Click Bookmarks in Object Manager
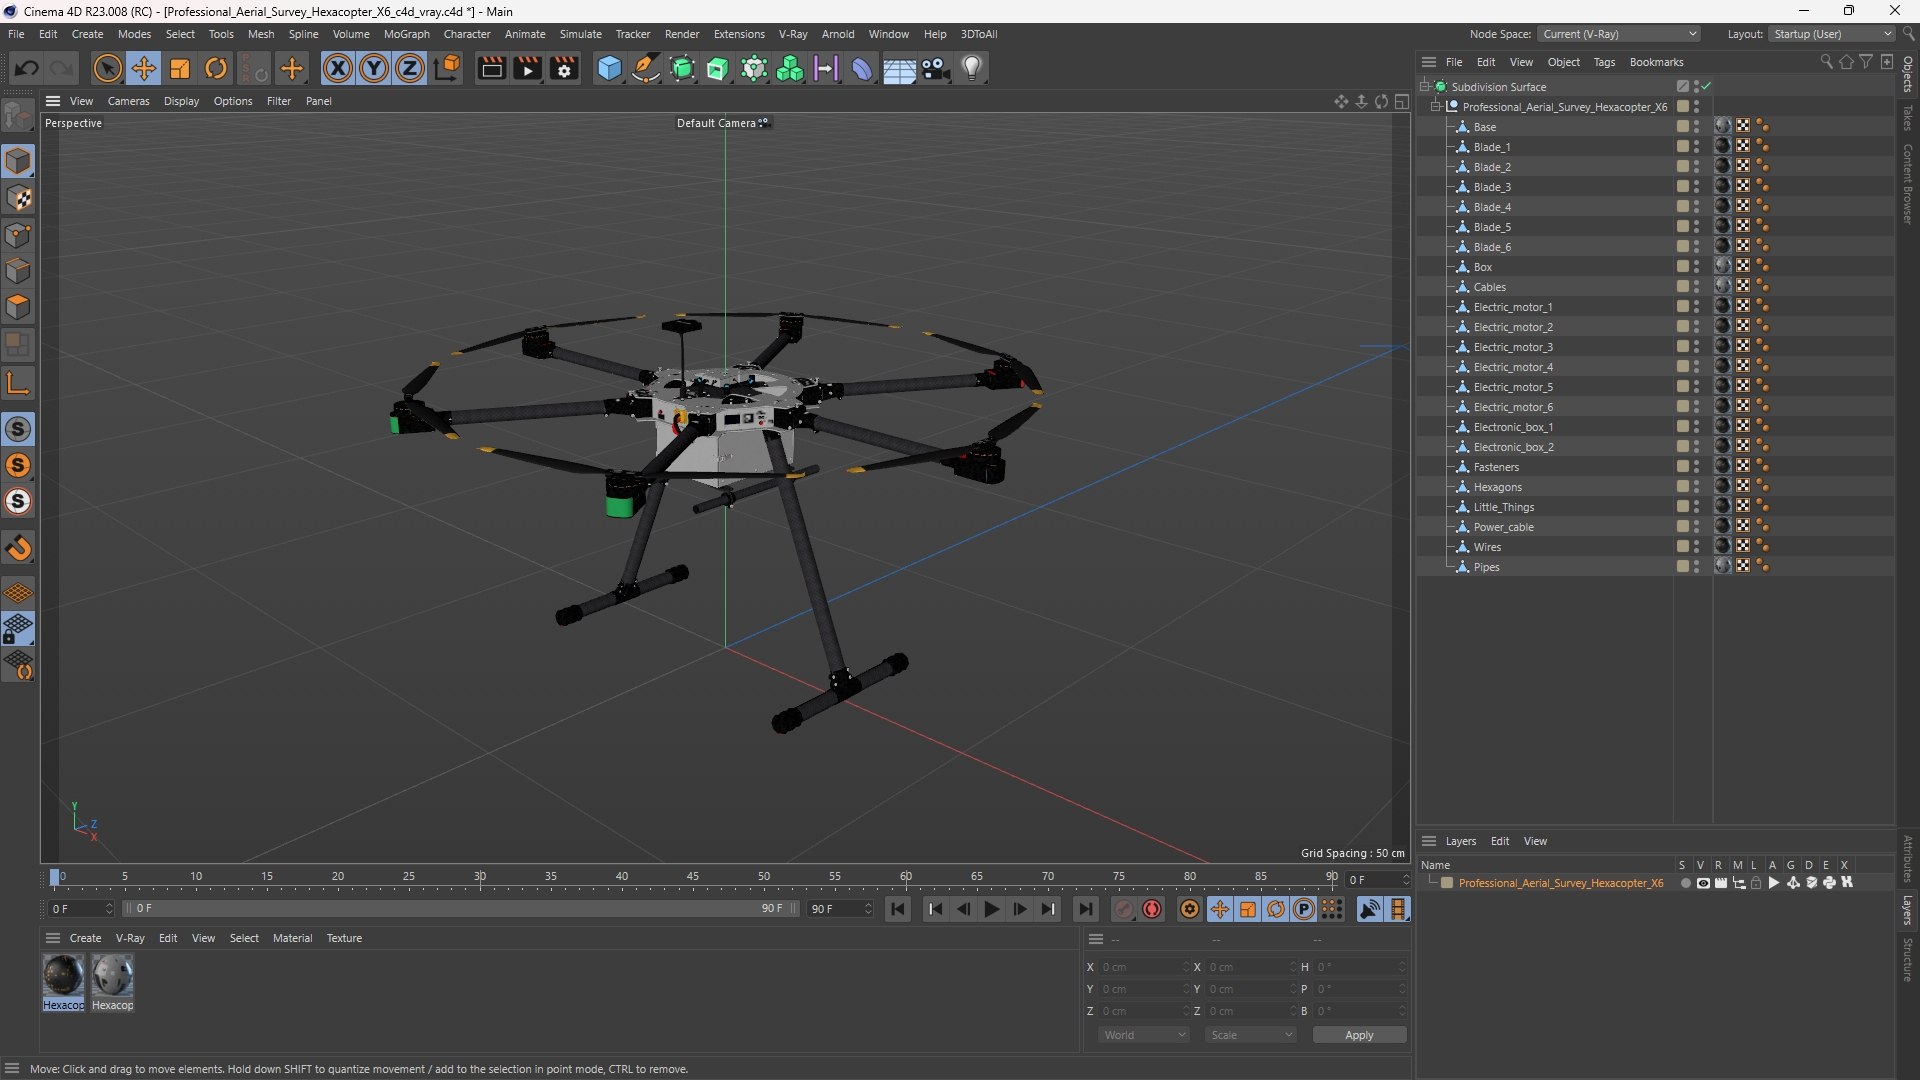1920x1080 pixels. coord(1656,62)
